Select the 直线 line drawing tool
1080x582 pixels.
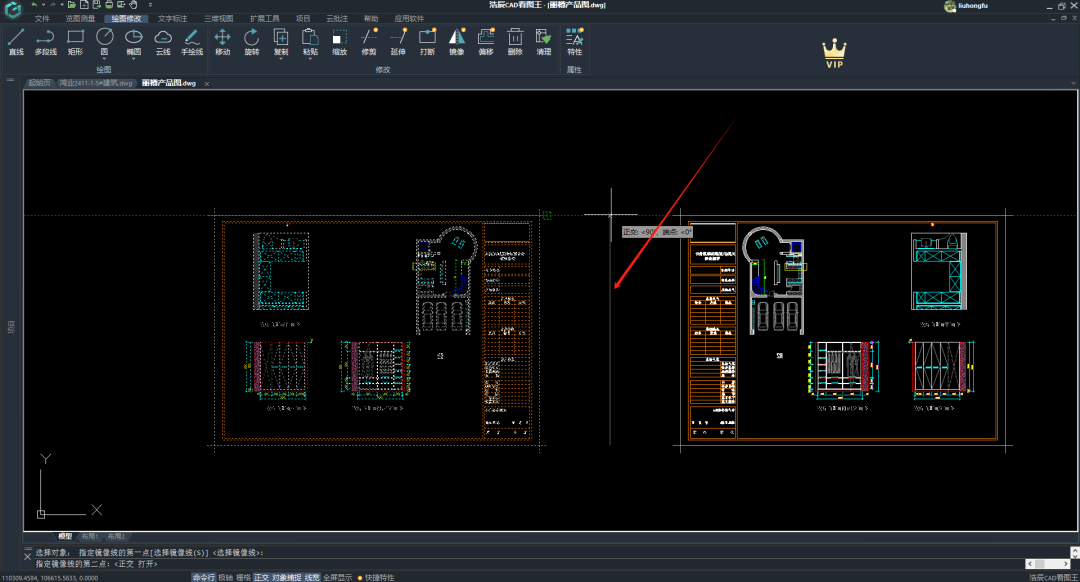16,41
